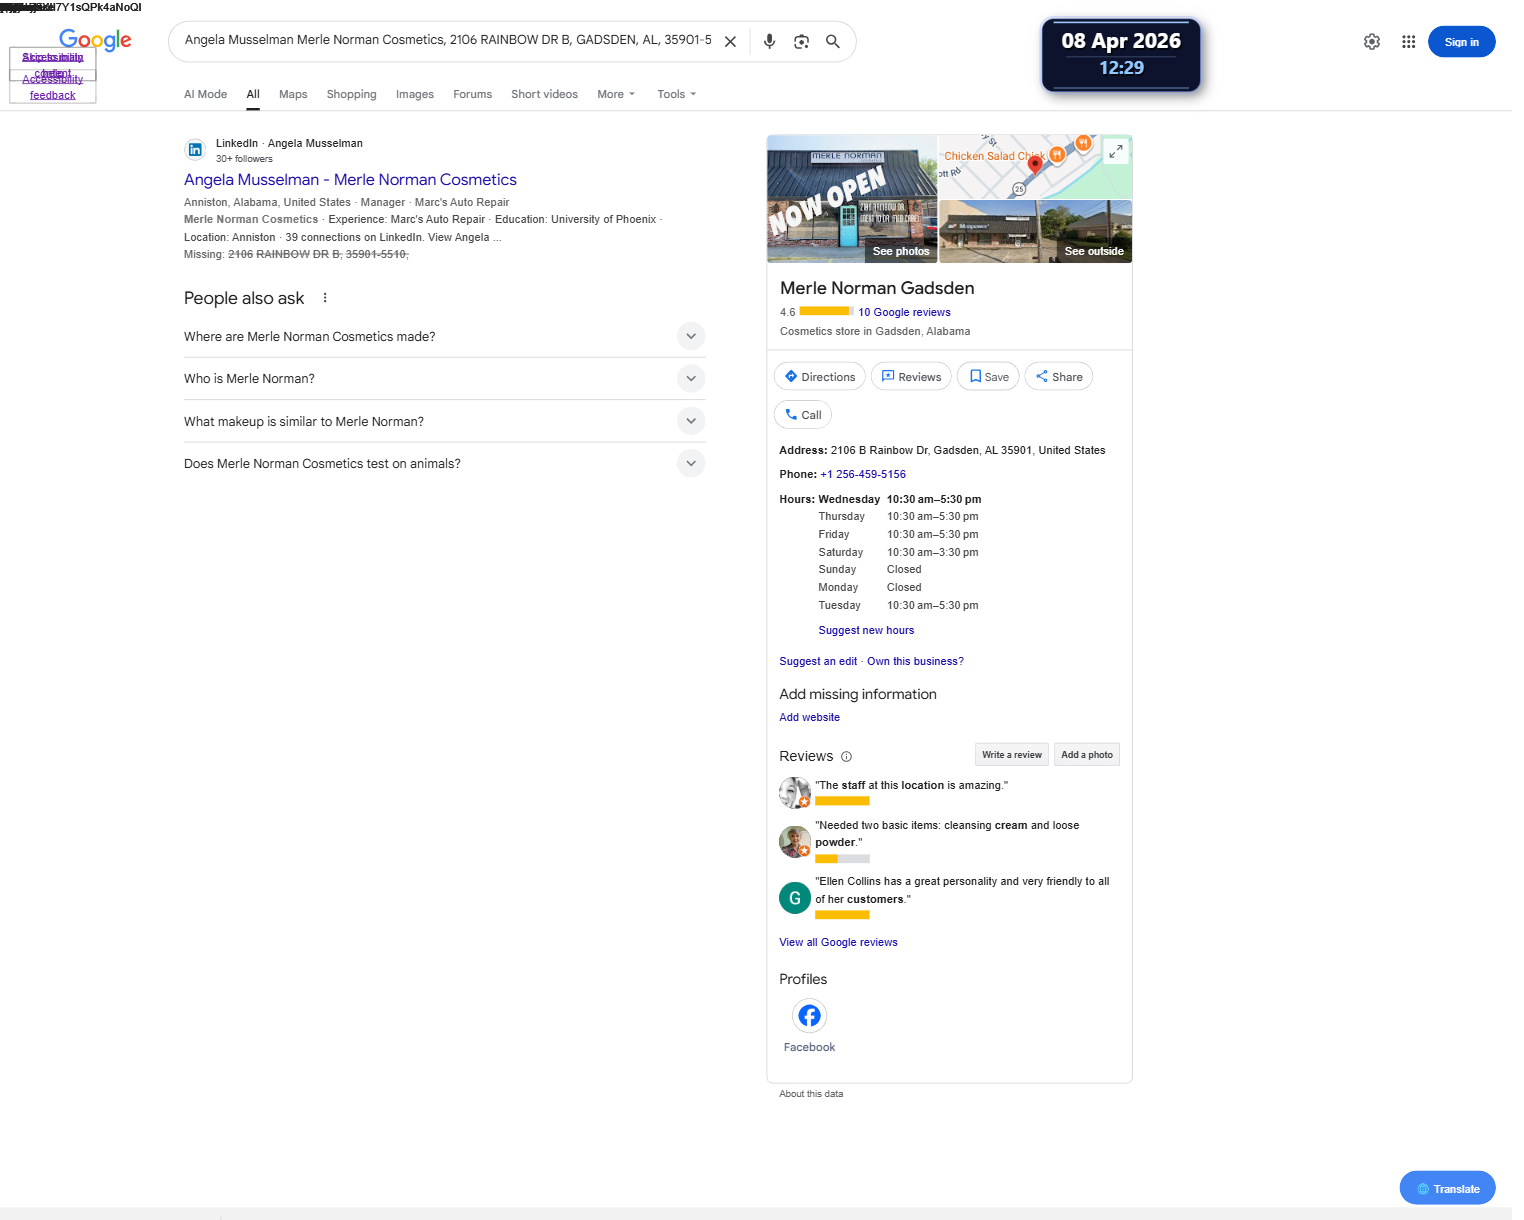Open the More search filters dropdown

click(x=616, y=94)
